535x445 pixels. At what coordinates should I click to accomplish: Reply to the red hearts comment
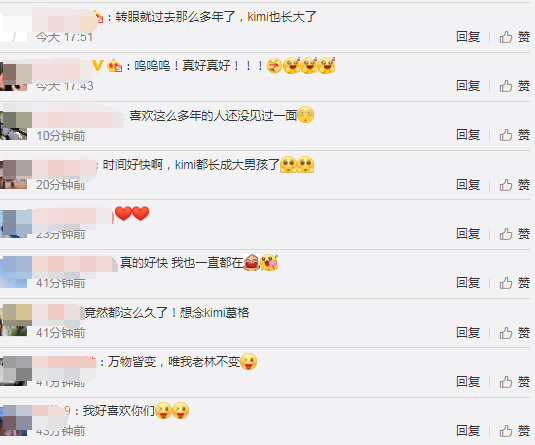click(x=468, y=234)
